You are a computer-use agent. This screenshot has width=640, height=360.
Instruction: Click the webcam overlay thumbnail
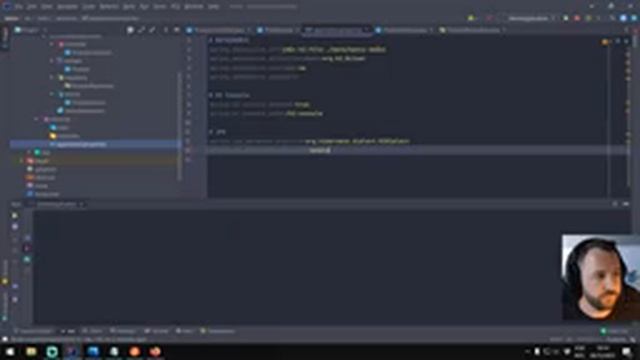(600, 277)
